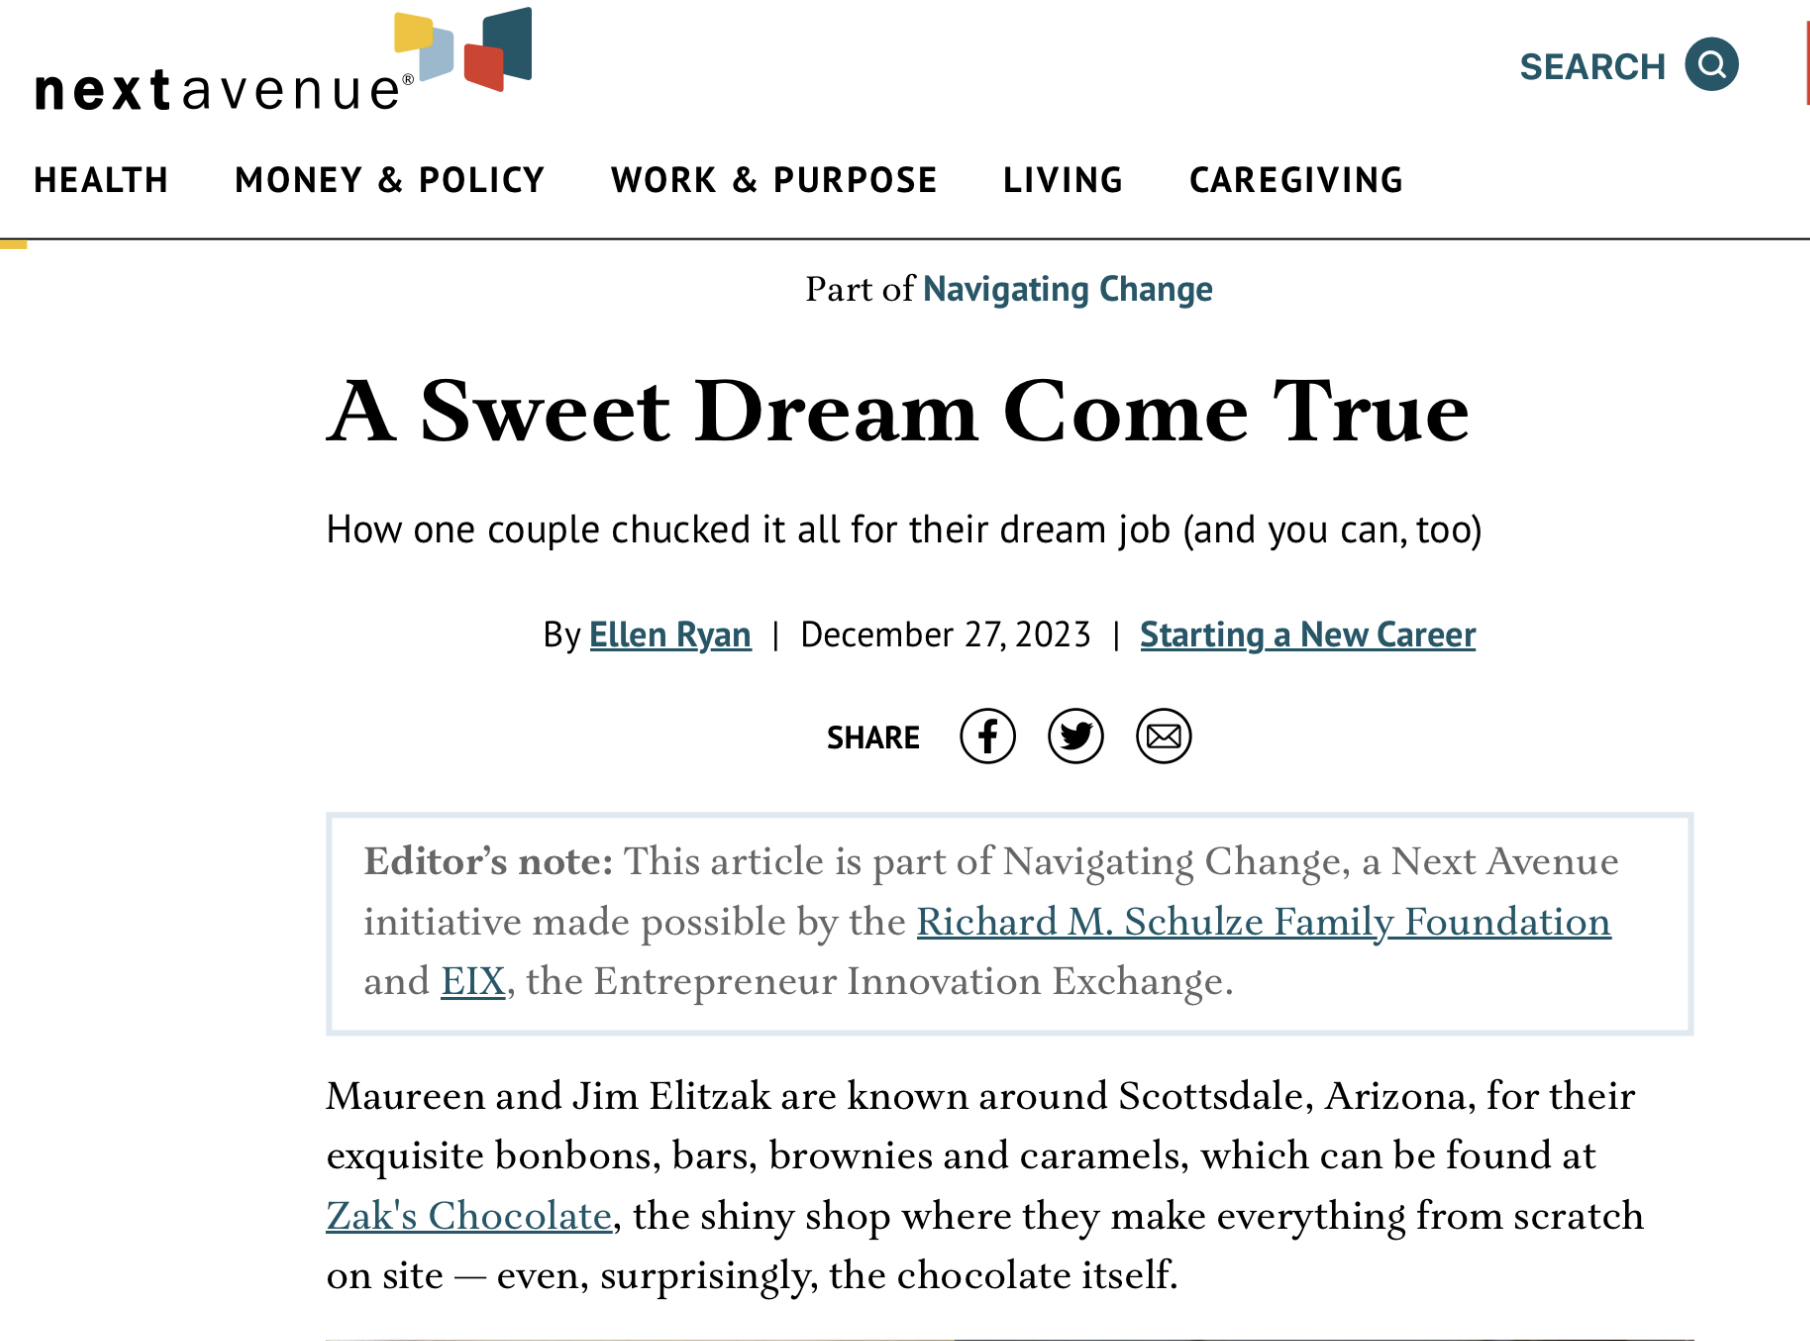Open the EIX link

click(473, 981)
